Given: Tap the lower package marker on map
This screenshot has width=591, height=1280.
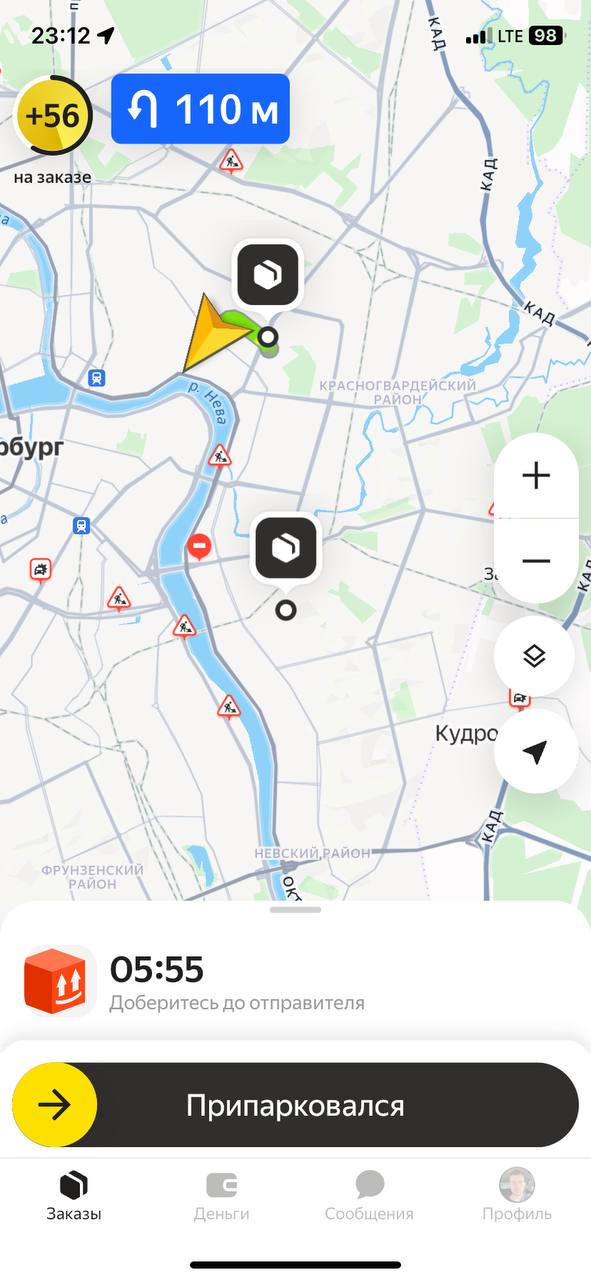Looking at the screenshot, I should [286, 548].
